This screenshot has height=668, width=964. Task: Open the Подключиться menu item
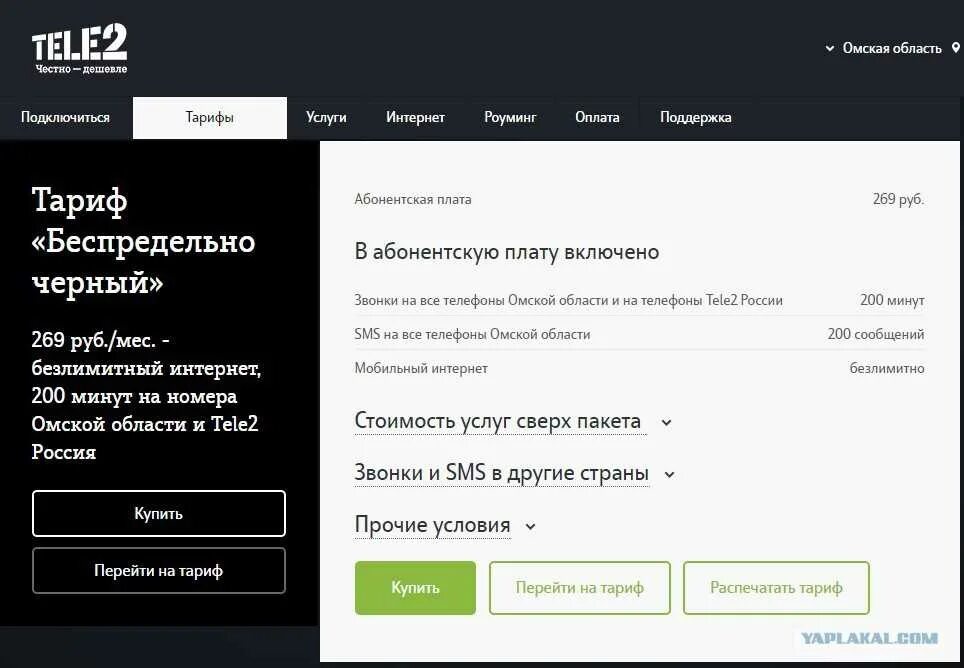[65, 117]
